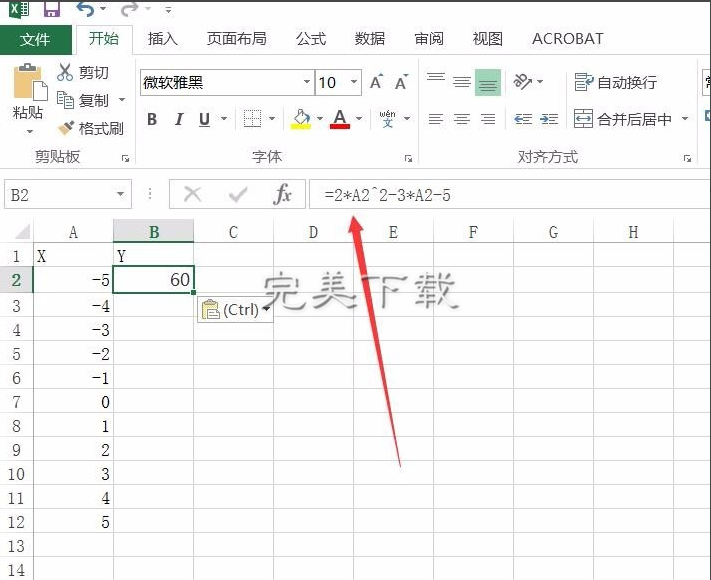Increase font size with larger A icon
This screenshot has height=580, width=711.
point(376,82)
